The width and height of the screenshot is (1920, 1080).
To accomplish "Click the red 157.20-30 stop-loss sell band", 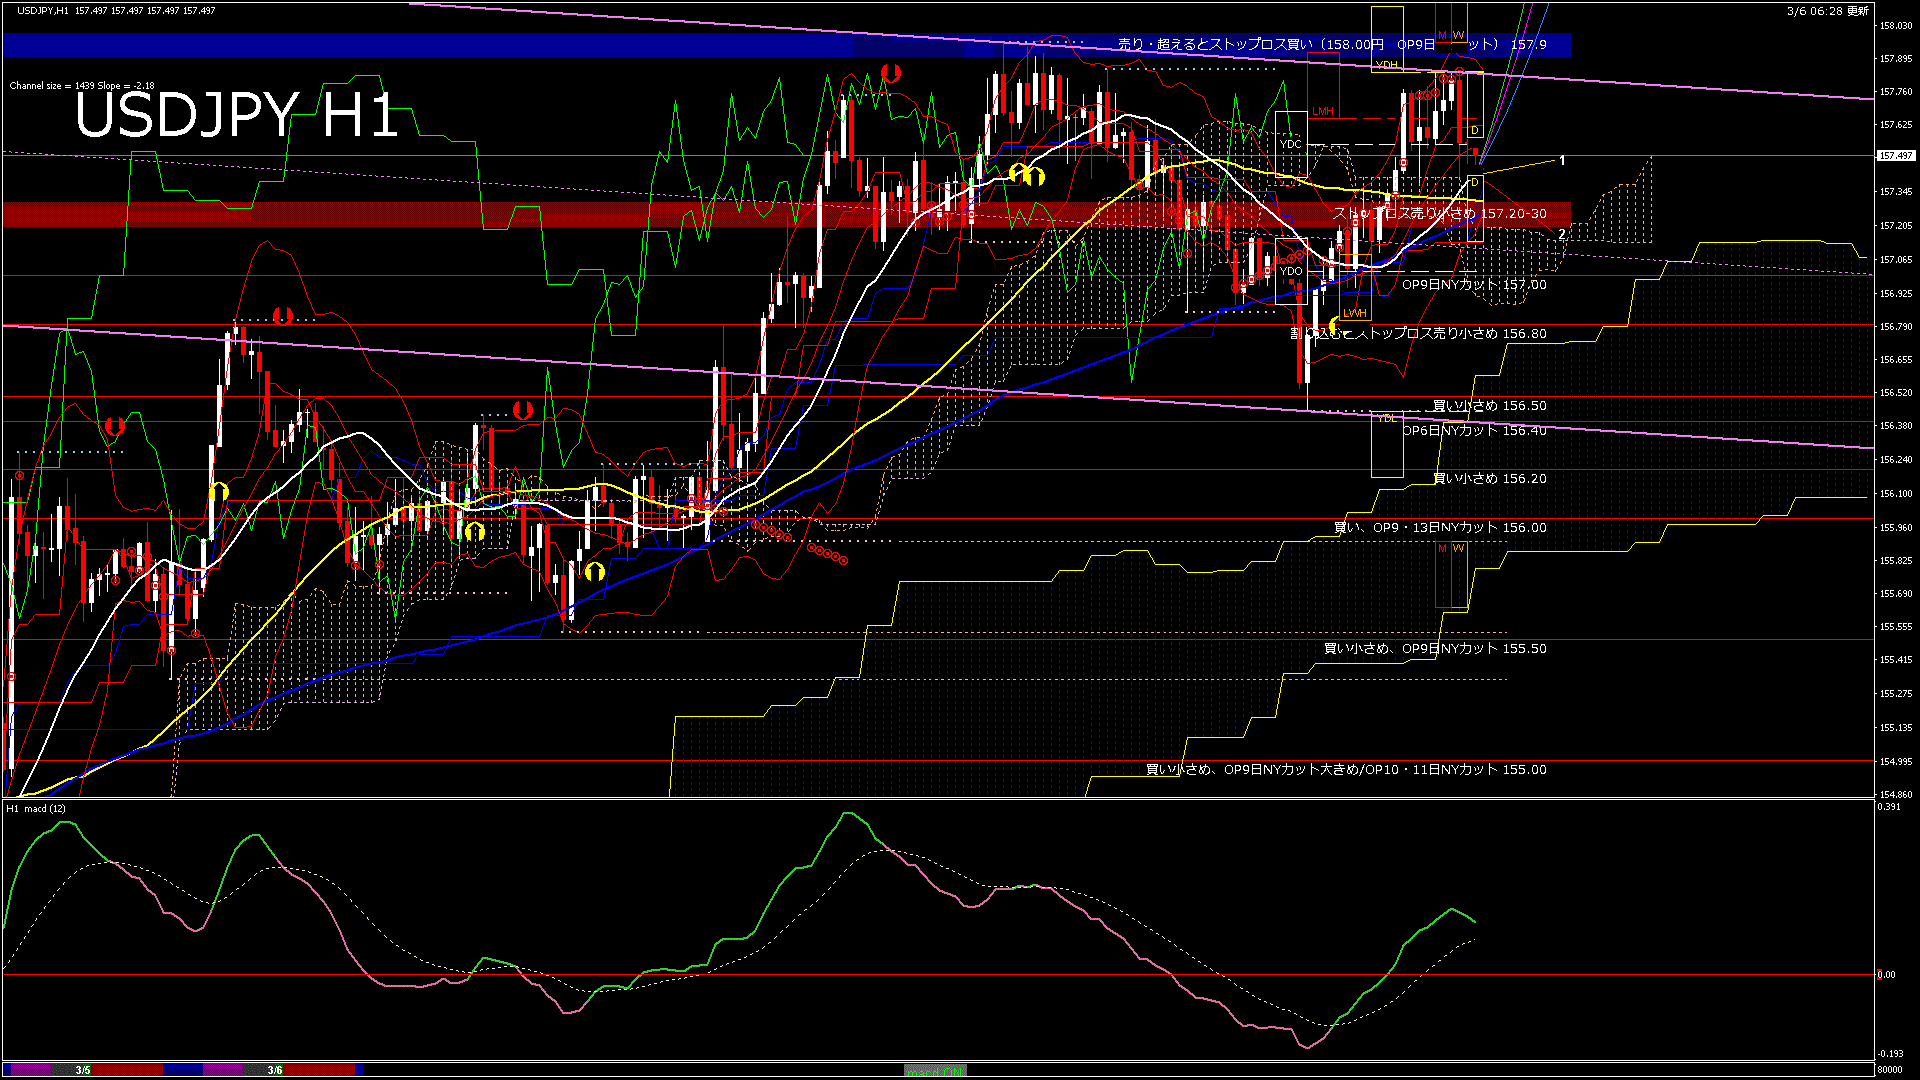I will point(1439,214).
